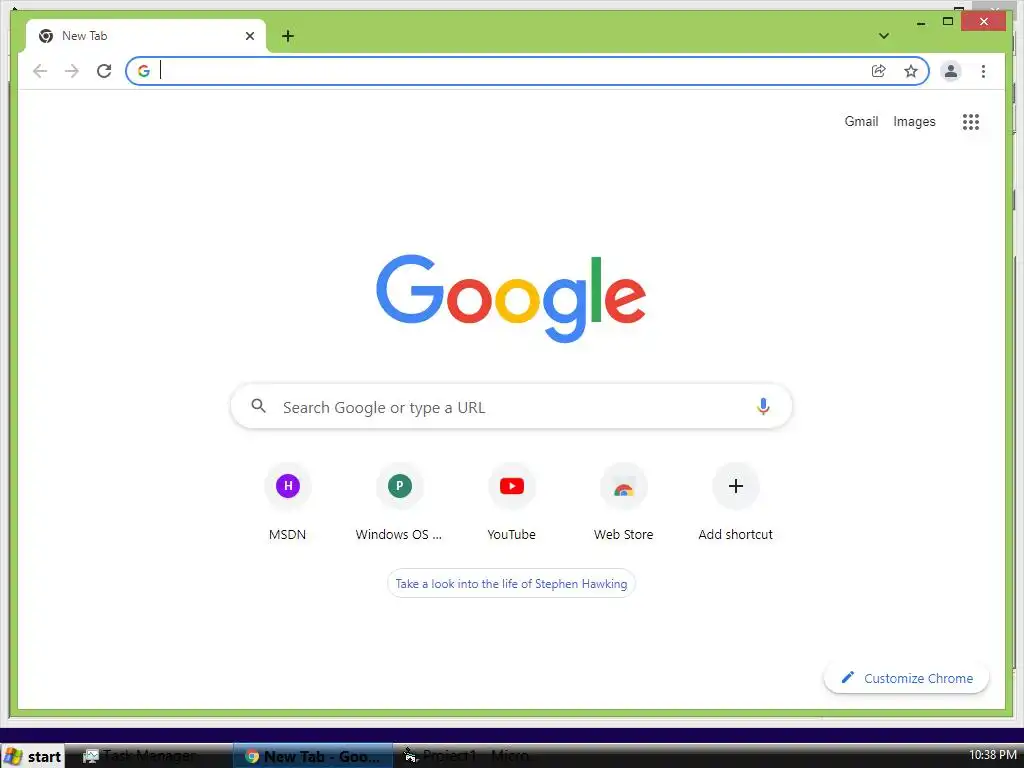Click the 10:38 PM taskbar clock

coord(993,755)
